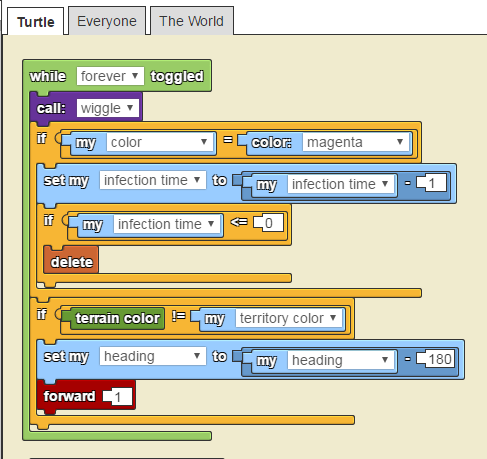Open the 'forever' dropdown in while block

110,76
